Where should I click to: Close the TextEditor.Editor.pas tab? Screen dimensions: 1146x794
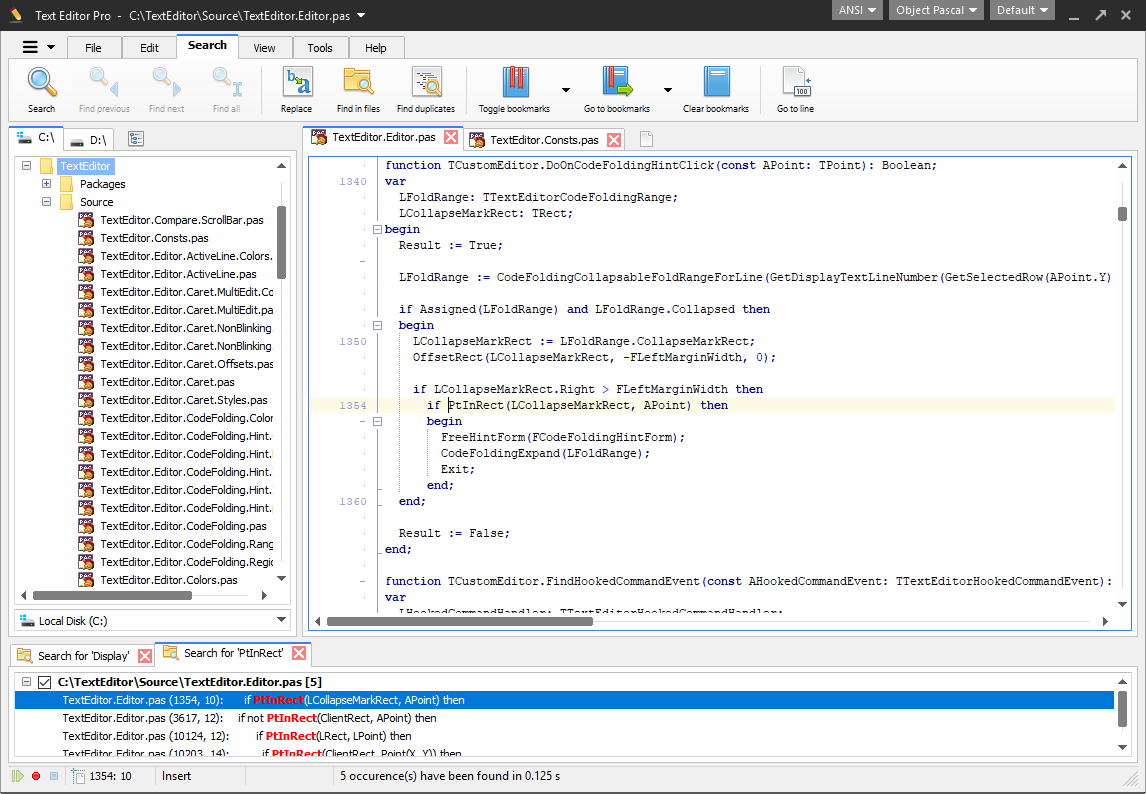(451, 137)
